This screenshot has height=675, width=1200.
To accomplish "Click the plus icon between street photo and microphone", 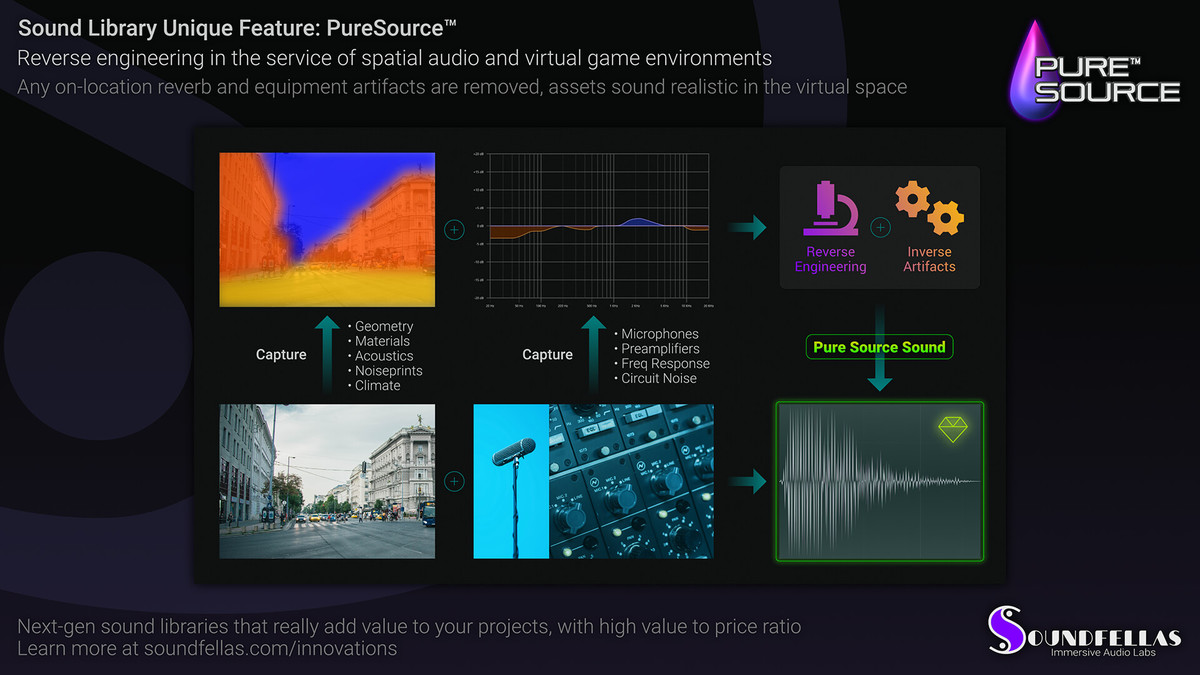I will pyautogui.click(x=454, y=481).
